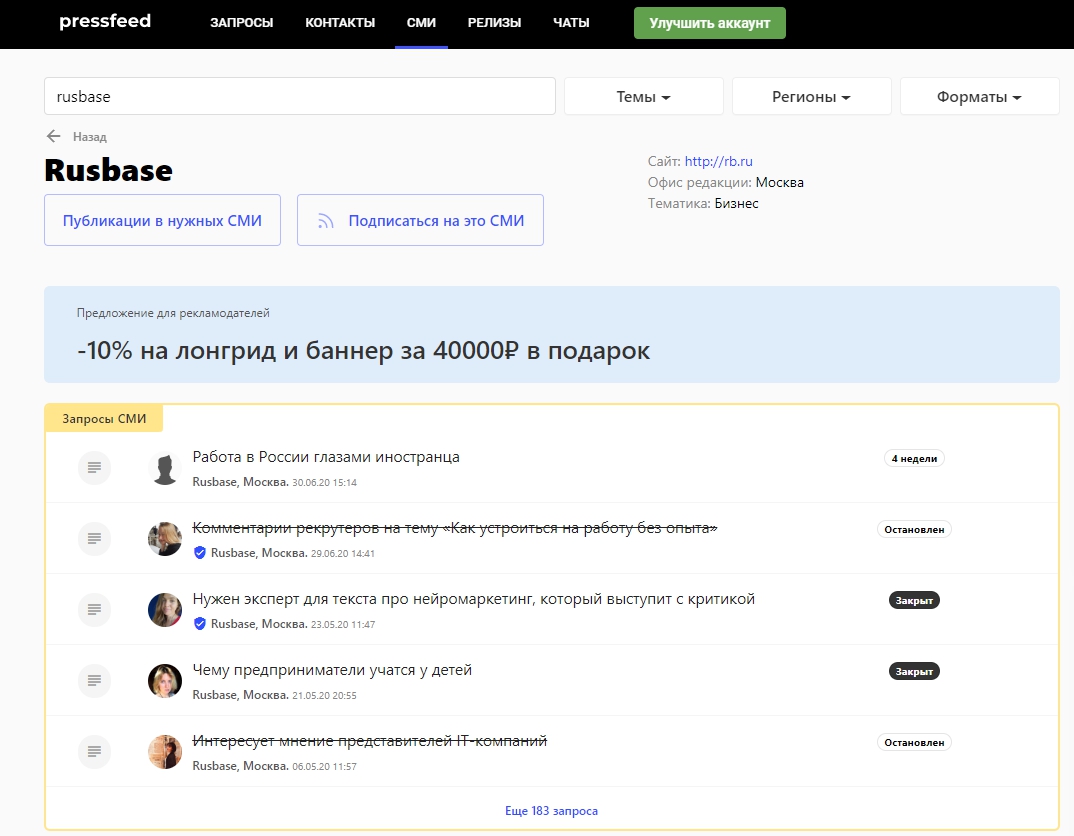Switch to the ЗАПРОСЫ menu tab

[x=241, y=23]
